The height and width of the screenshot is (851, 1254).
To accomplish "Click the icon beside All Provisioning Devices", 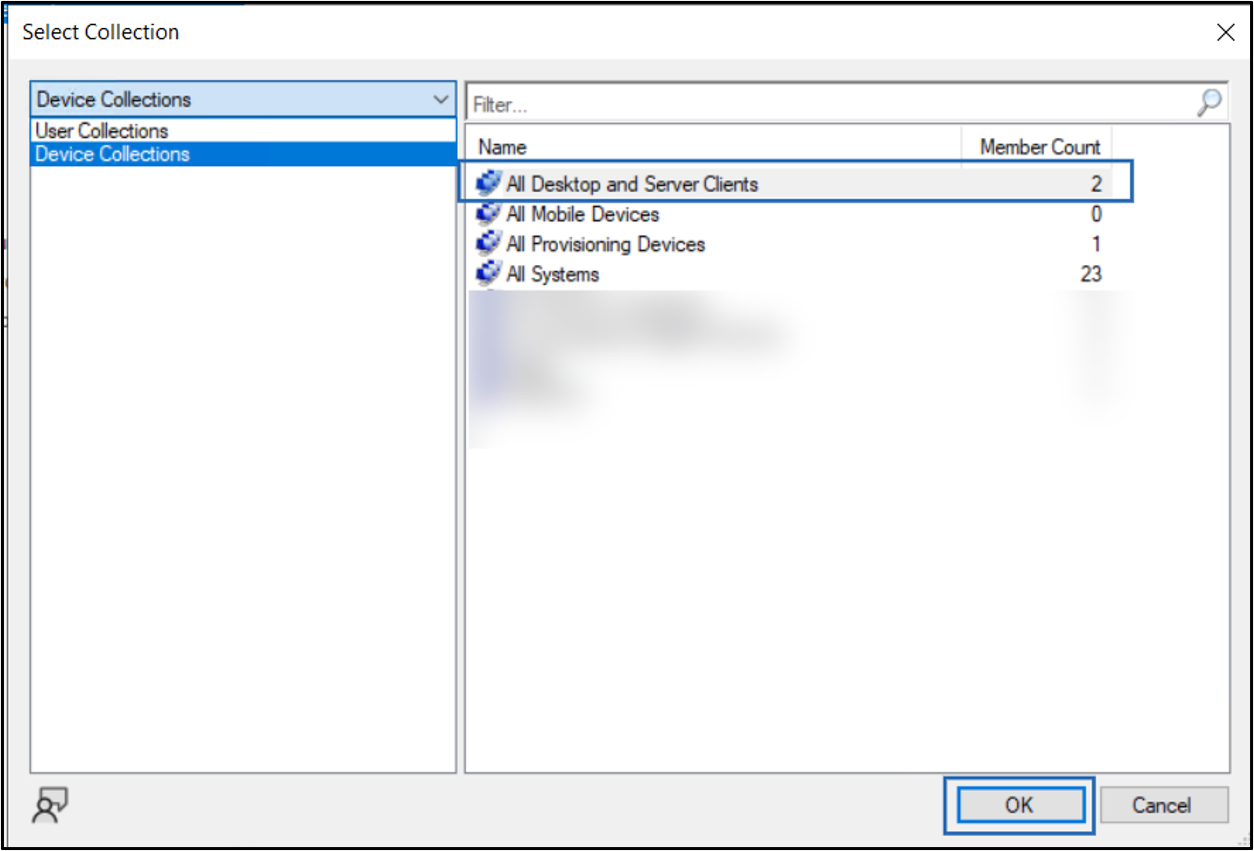I will [x=489, y=244].
